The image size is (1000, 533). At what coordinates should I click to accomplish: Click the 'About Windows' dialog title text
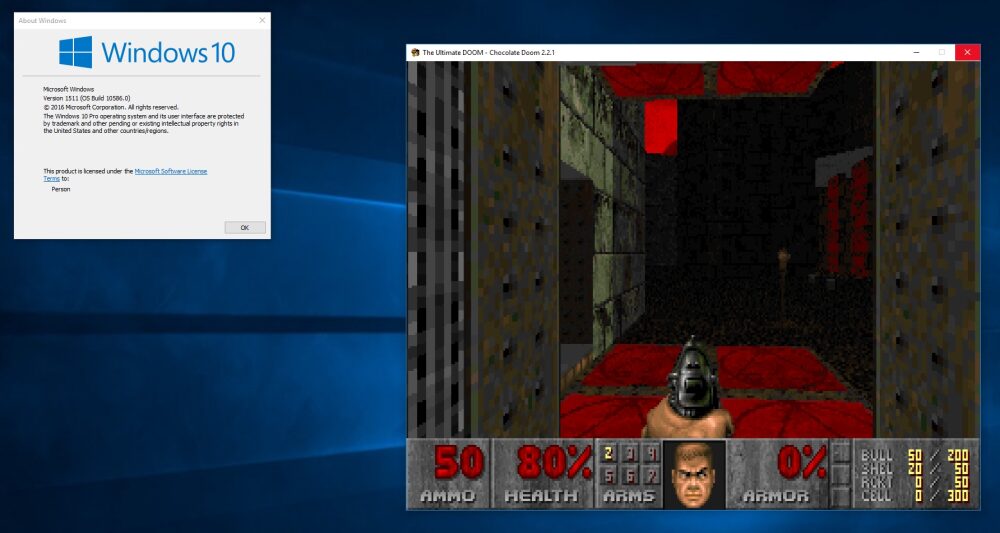[x=42, y=20]
